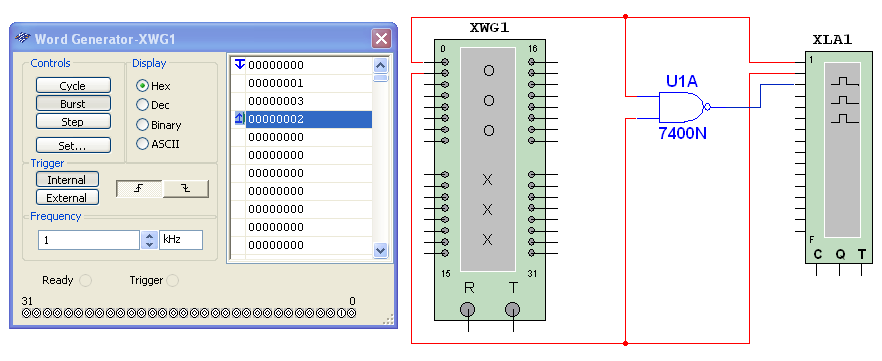Click the frequency value field
Image resolution: width=882 pixels, height=361 pixels.
tap(88, 240)
